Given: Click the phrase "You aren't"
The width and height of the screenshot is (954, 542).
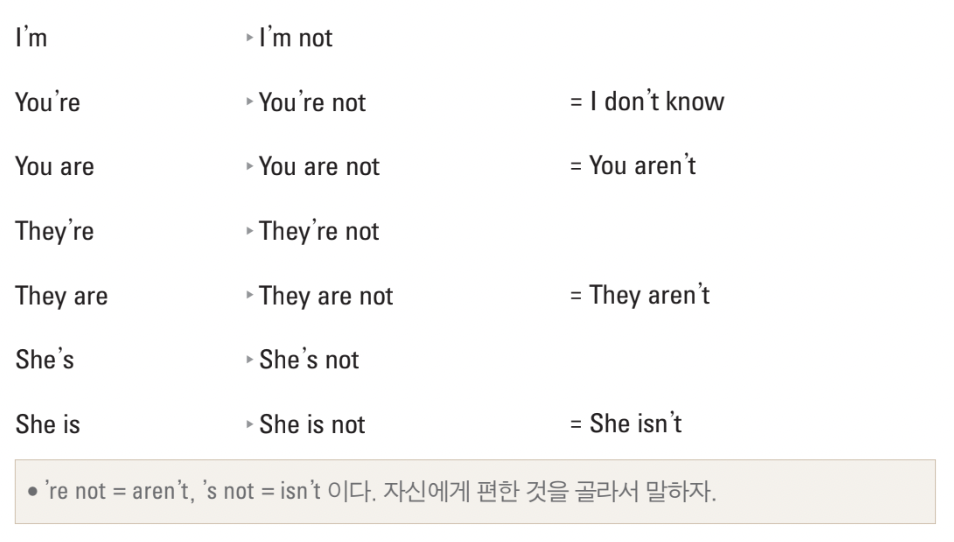Looking at the screenshot, I should click(x=642, y=165).
